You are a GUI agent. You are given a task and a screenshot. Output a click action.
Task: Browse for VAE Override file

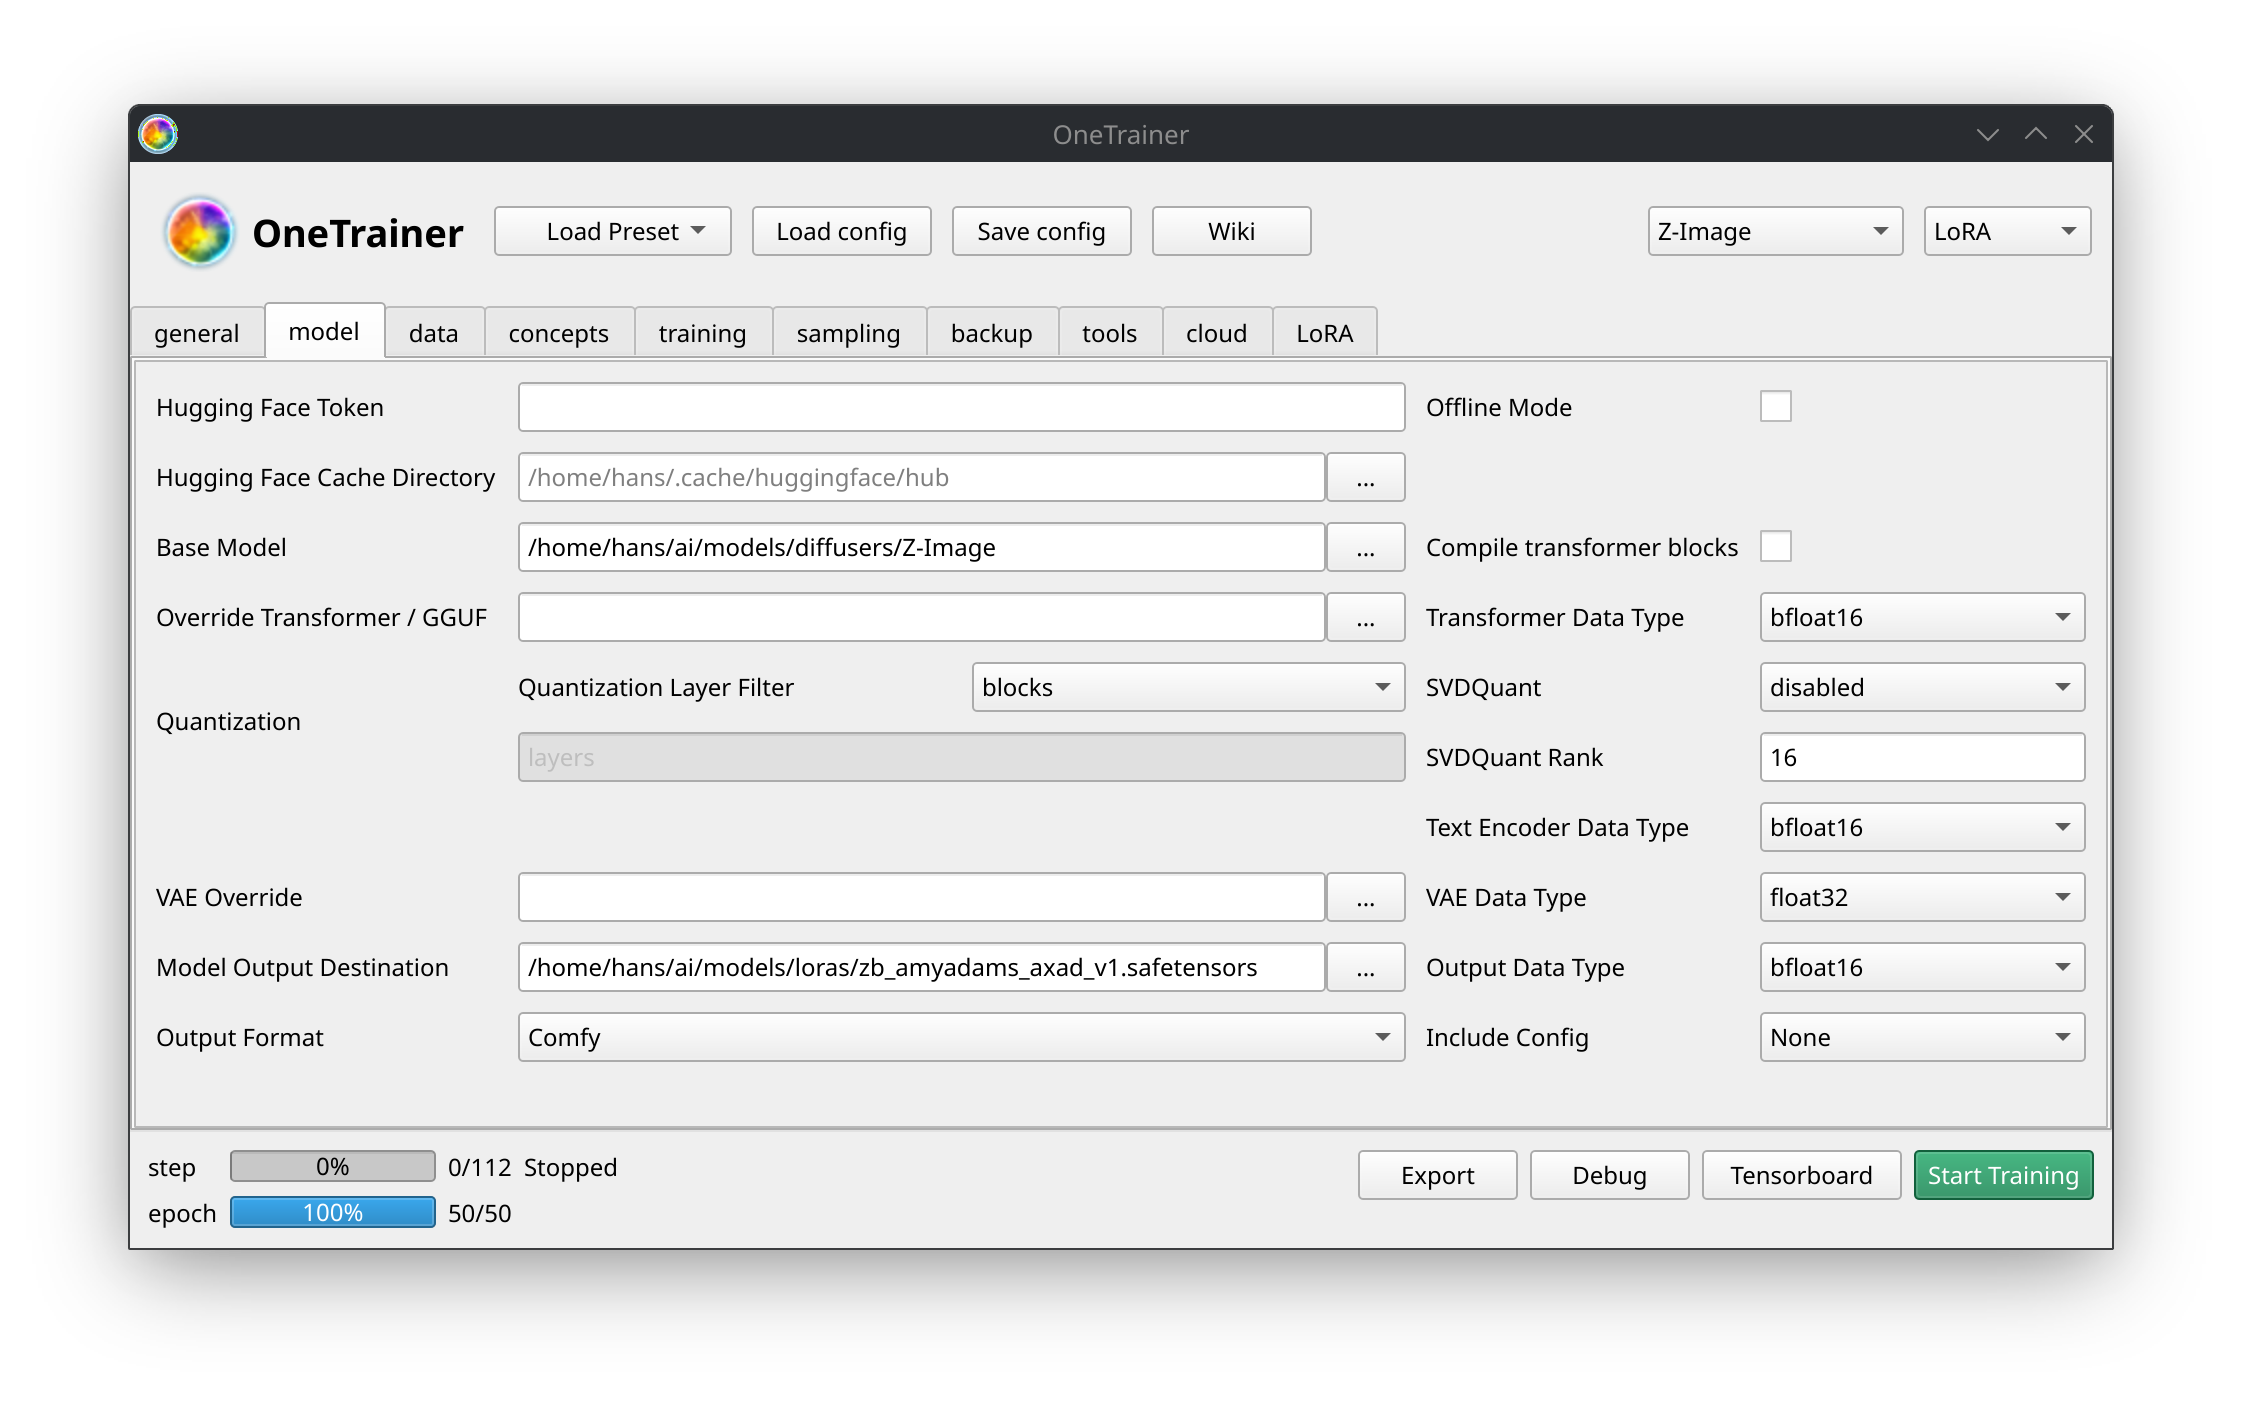click(1365, 897)
